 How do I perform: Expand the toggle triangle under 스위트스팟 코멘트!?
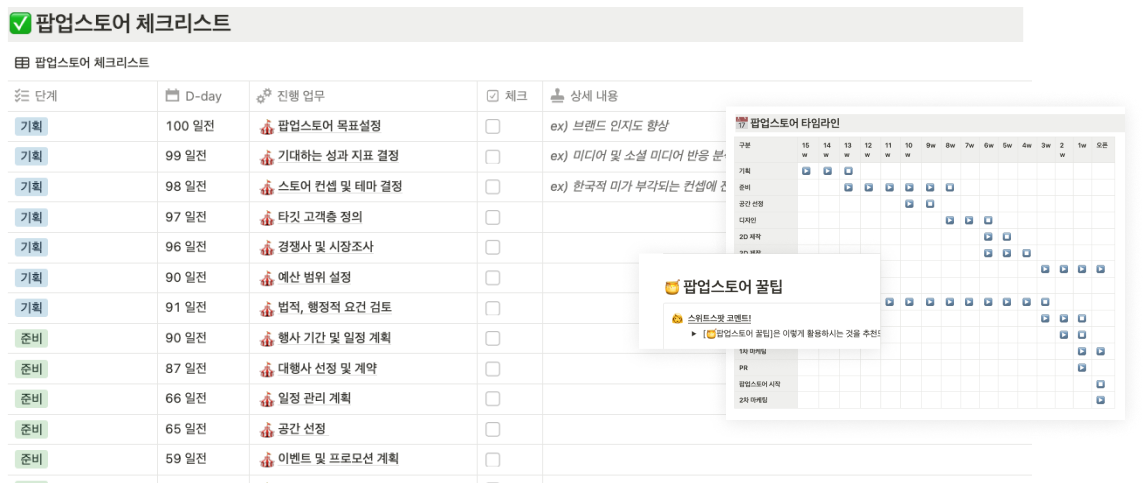(694, 334)
